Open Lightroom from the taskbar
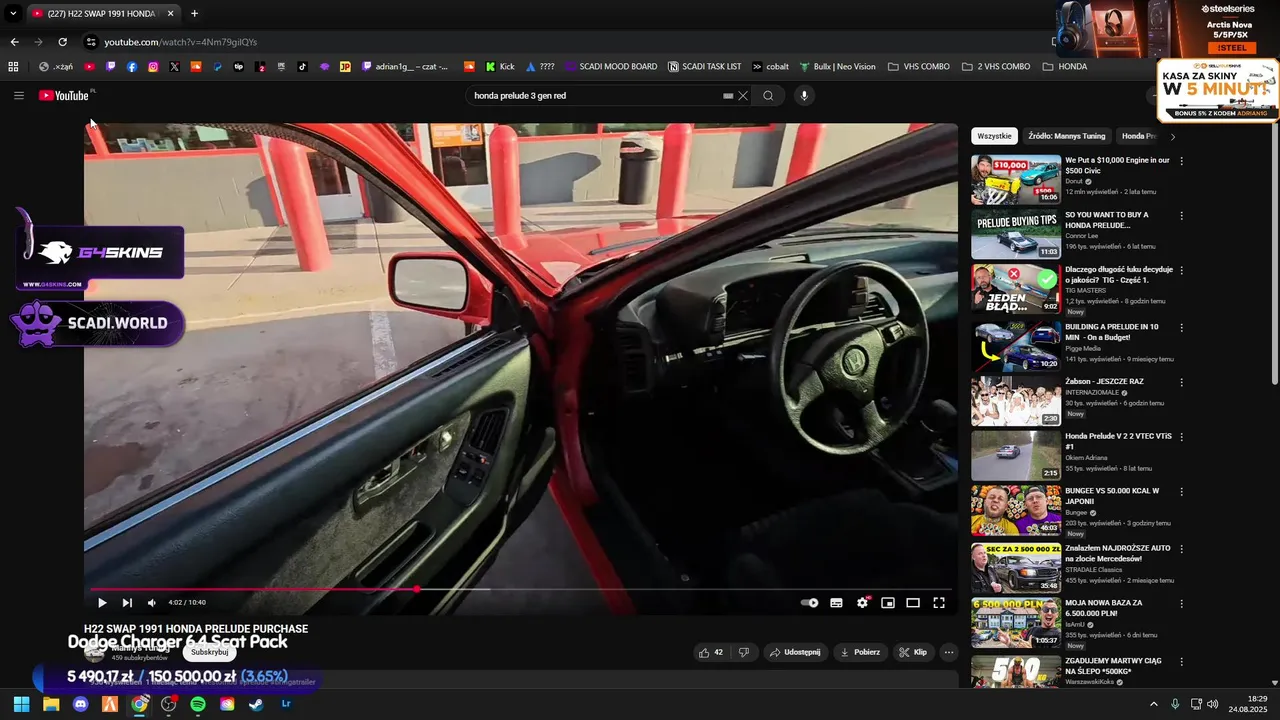Viewport: 1280px width, 720px height. (x=286, y=704)
